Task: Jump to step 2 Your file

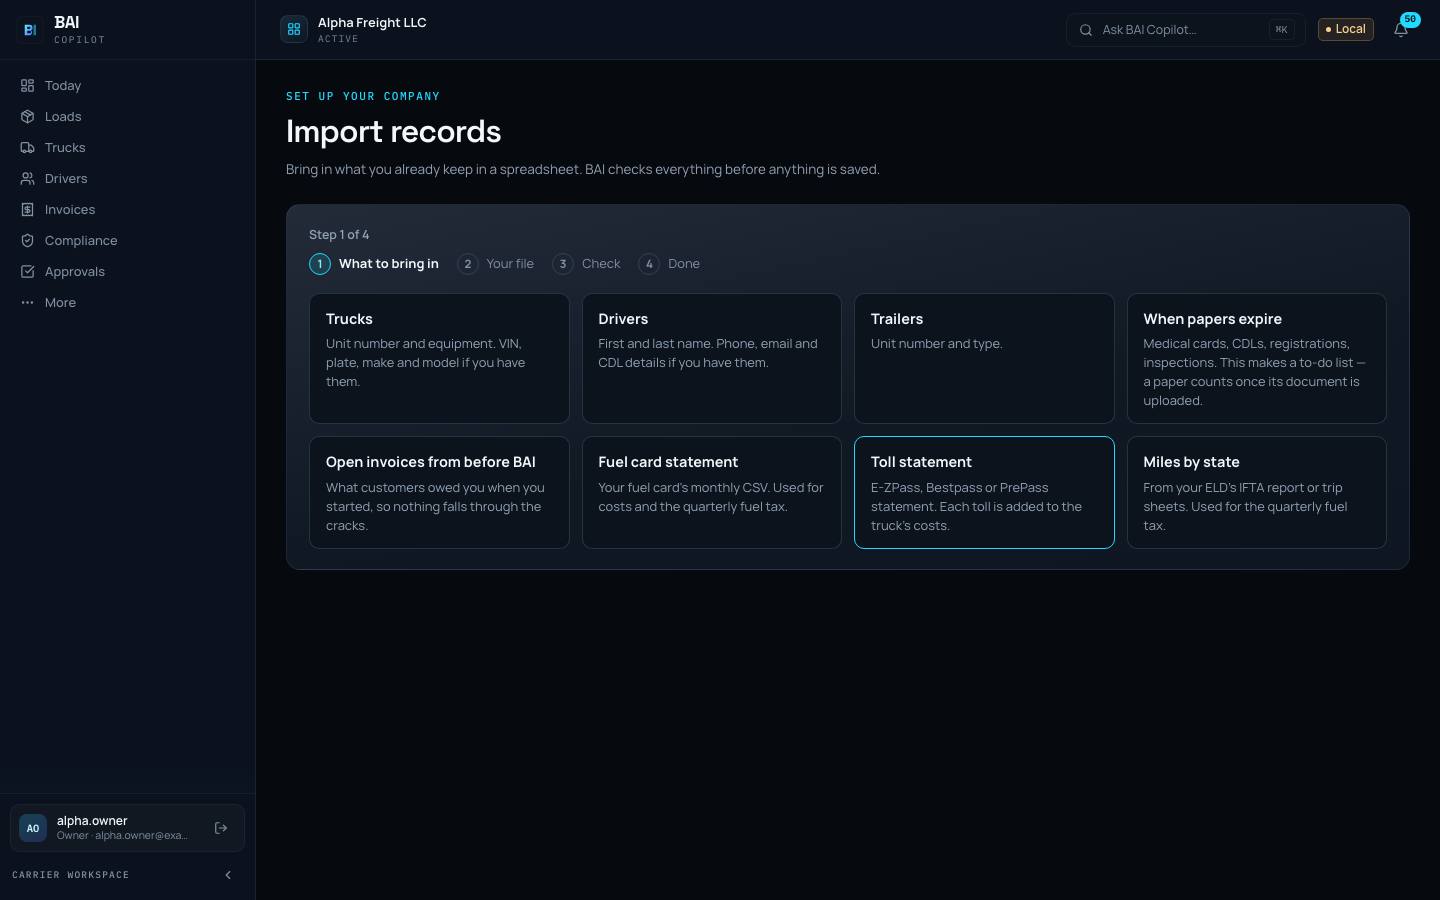Action: 495,264
